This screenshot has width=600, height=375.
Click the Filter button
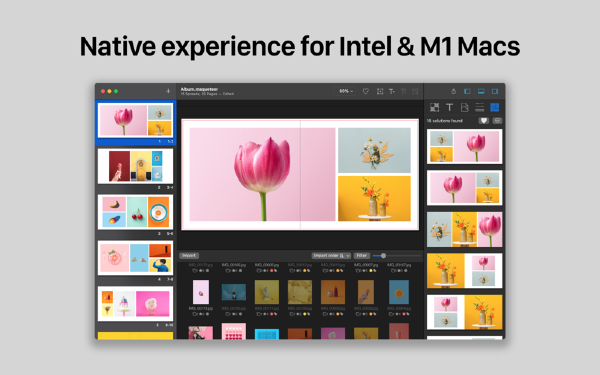click(361, 255)
